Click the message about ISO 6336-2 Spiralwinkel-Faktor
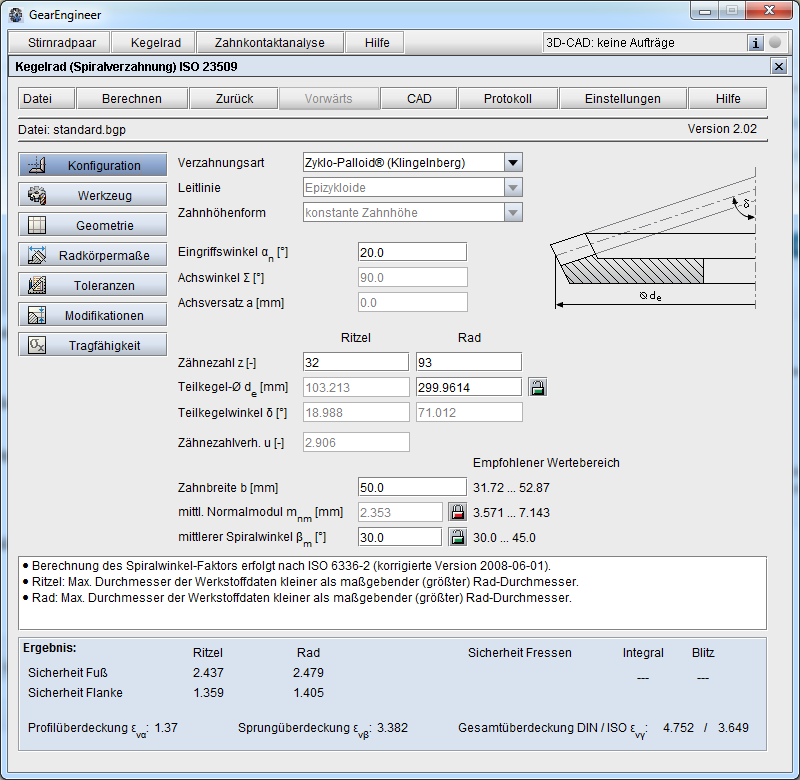This screenshot has width=800, height=780. tap(287, 566)
